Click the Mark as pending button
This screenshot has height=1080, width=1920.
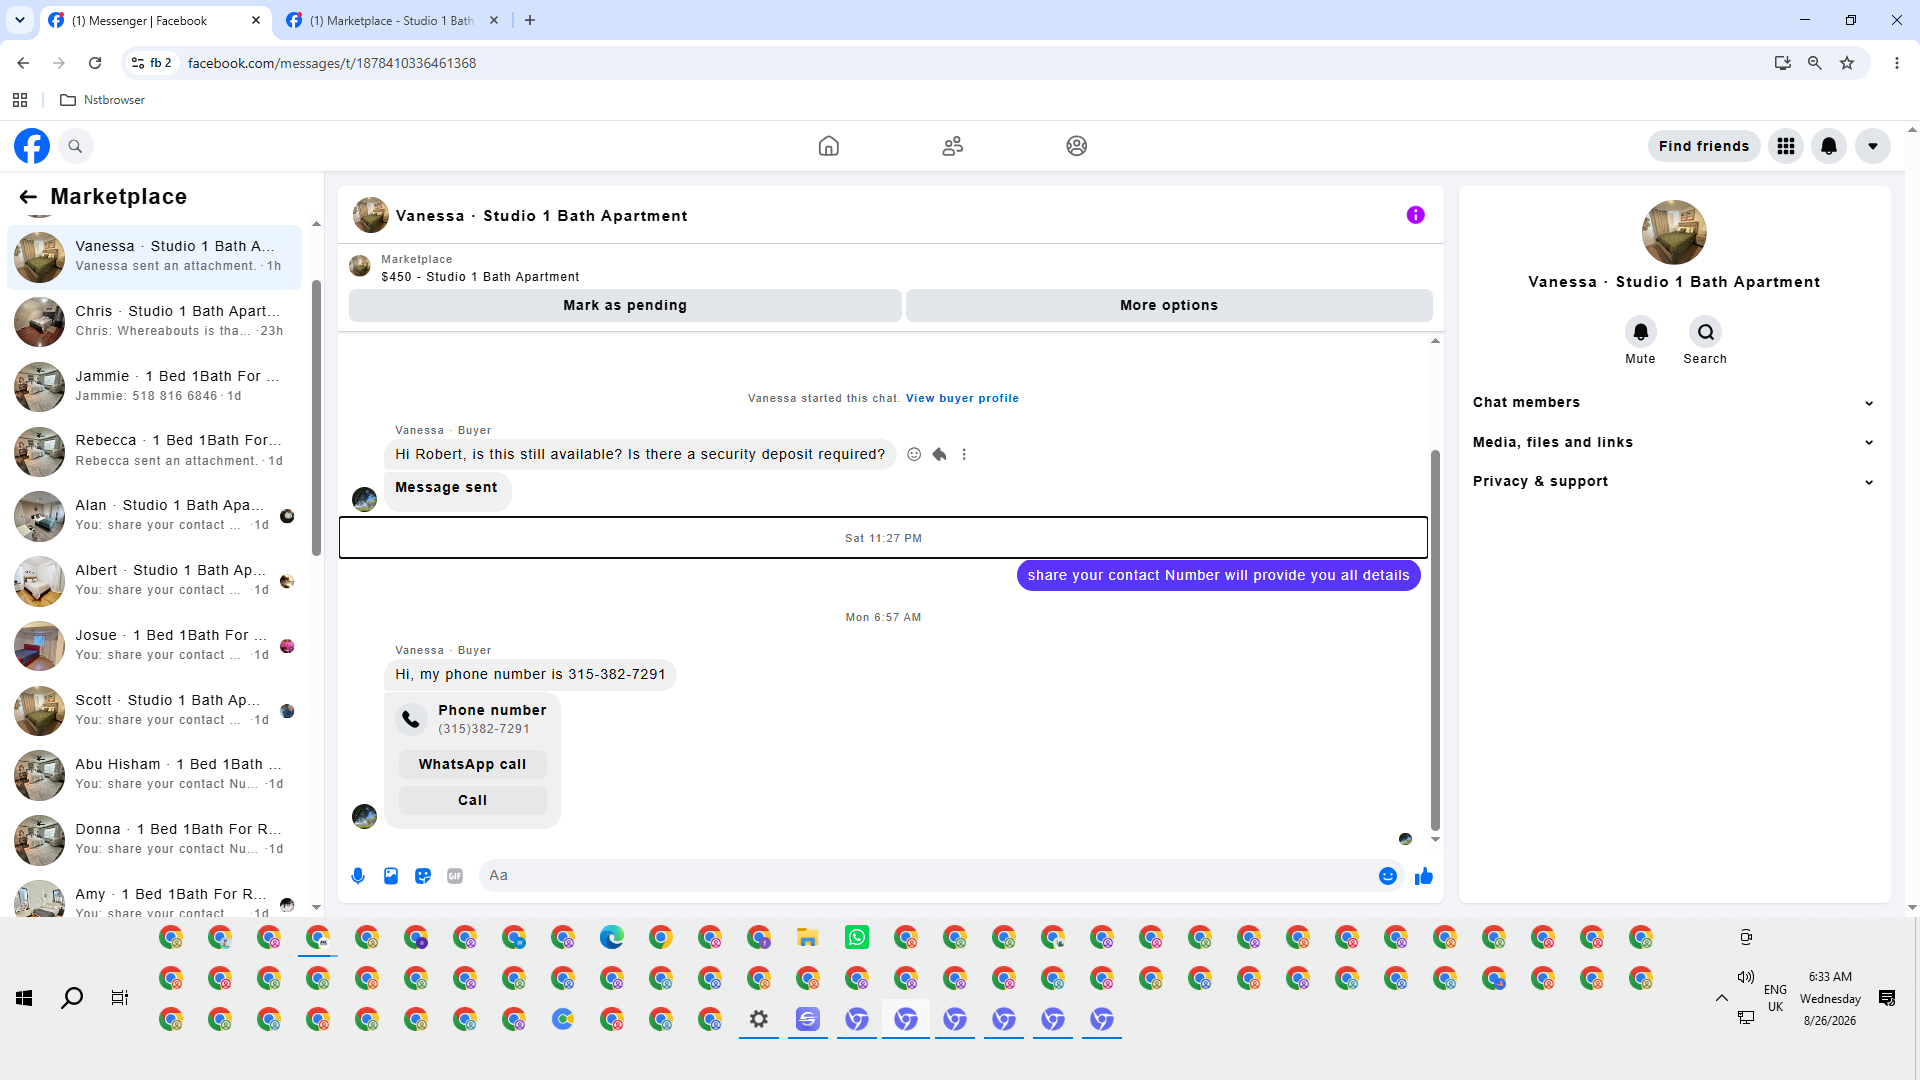625,305
